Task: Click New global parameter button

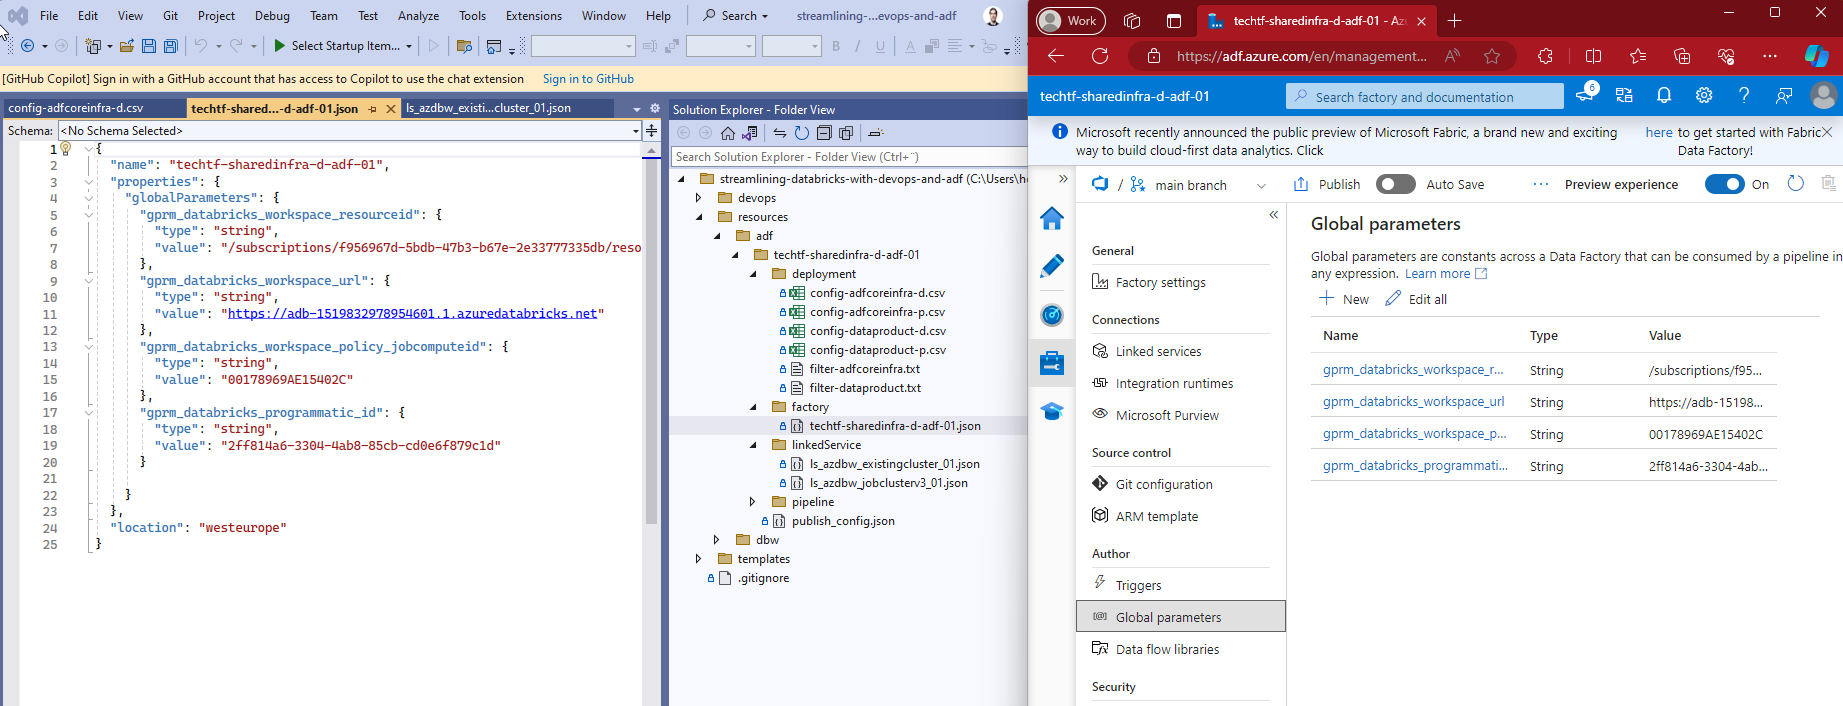Action: point(1343,299)
